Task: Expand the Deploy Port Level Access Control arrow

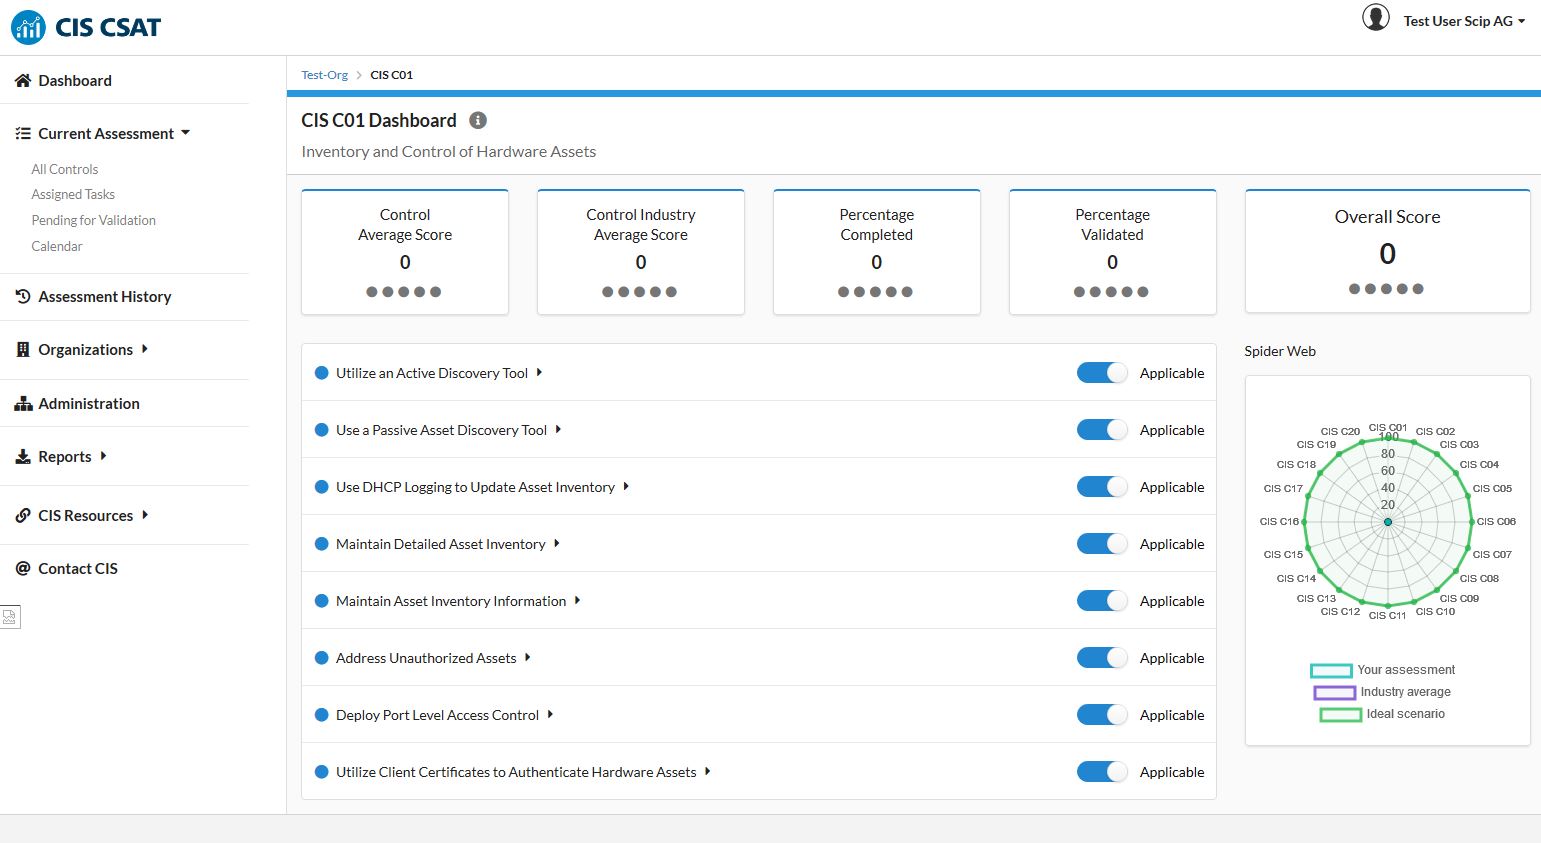Action: [x=550, y=715]
